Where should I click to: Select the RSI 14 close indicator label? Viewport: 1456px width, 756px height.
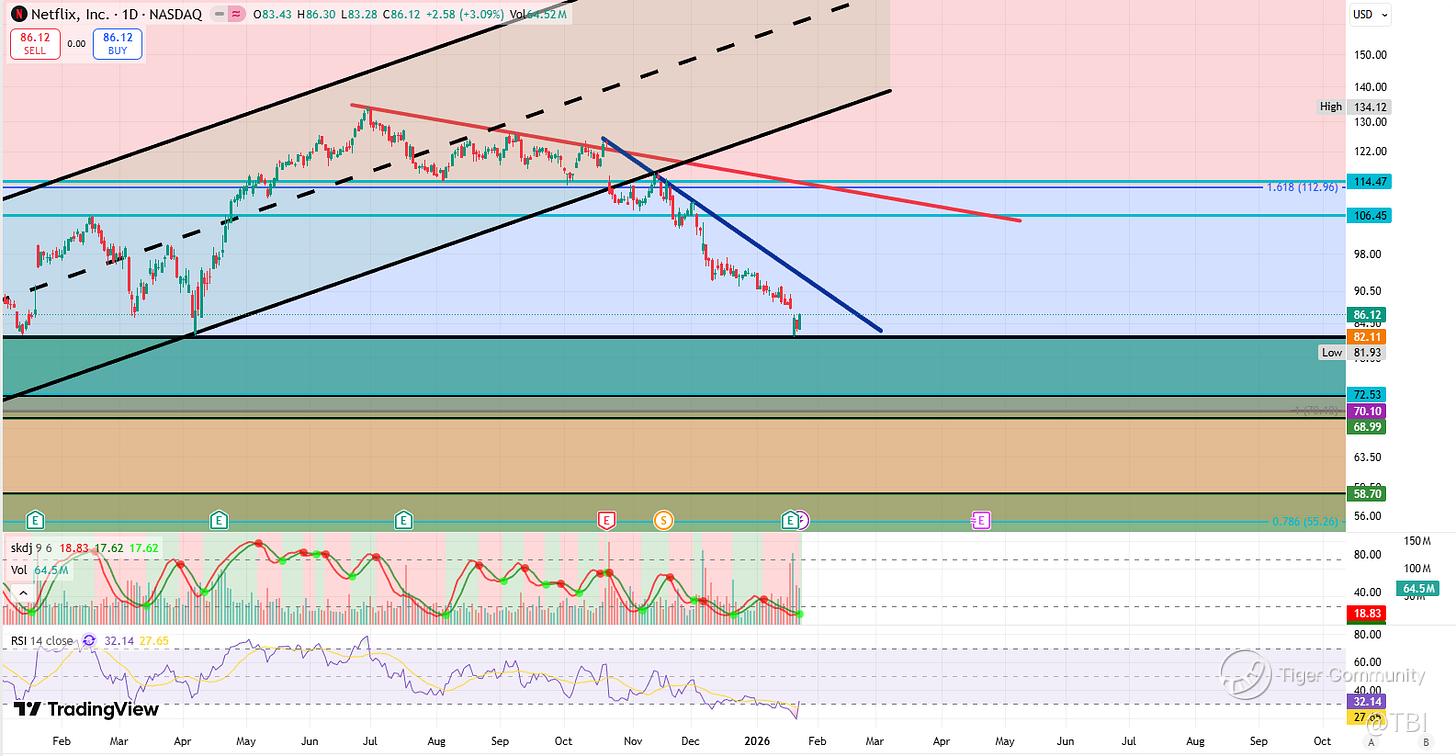point(41,640)
